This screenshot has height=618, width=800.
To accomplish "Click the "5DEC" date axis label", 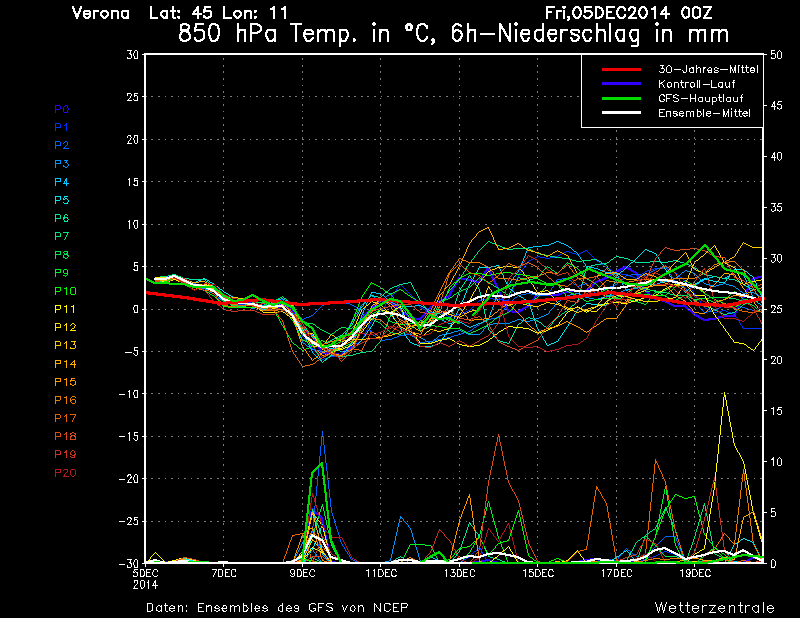I will pos(146,574).
